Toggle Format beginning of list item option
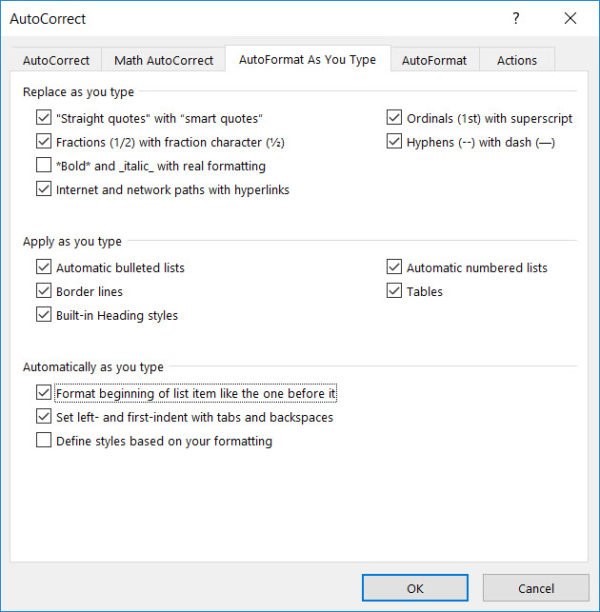Image resolution: width=600 pixels, height=612 pixels. (x=44, y=393)
